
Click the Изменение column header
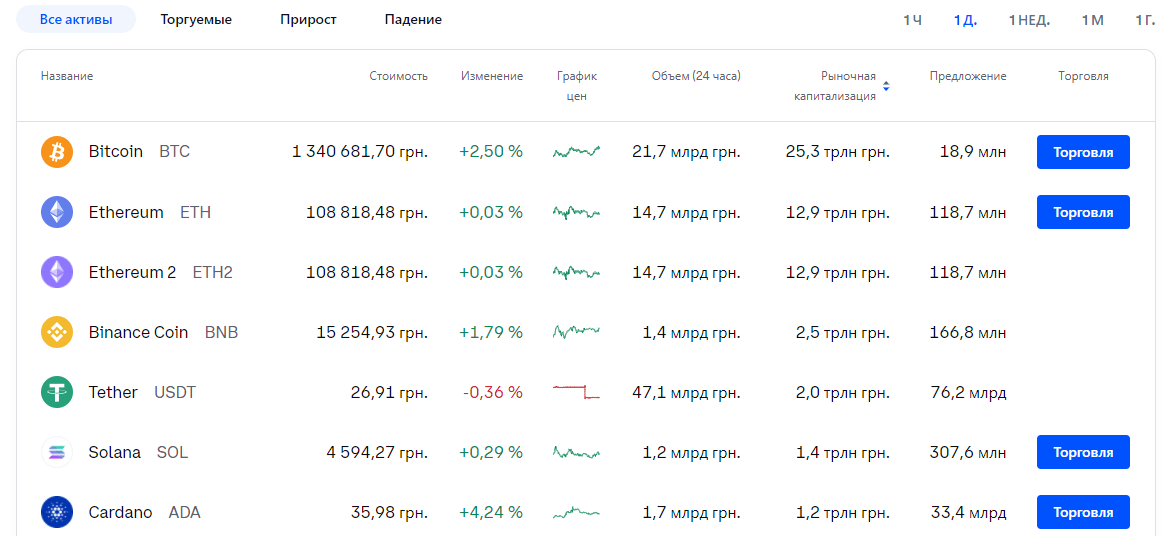492,76
